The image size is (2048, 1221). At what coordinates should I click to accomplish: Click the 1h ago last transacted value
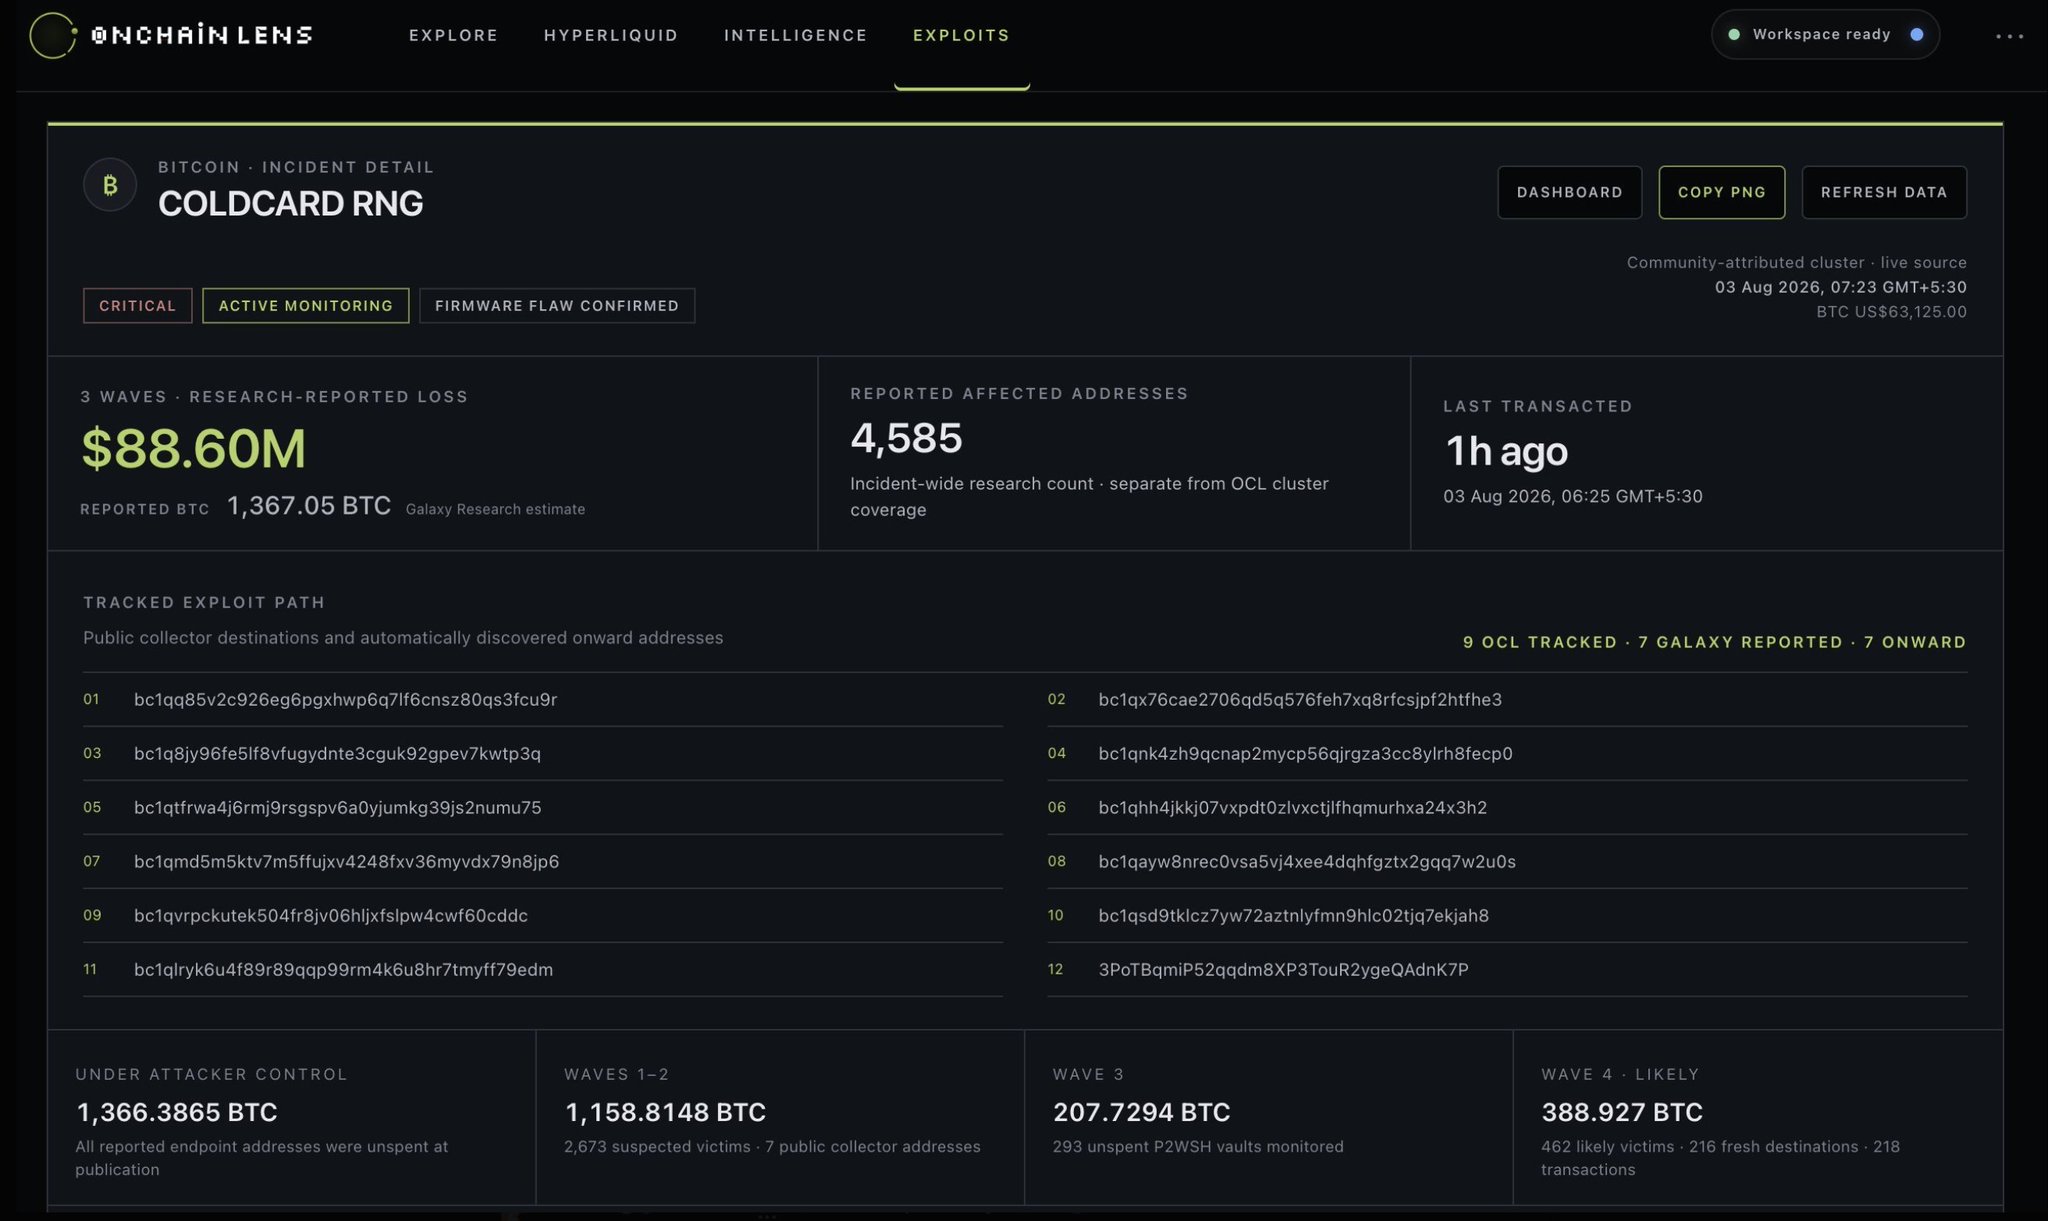(x=1506, y=451)
